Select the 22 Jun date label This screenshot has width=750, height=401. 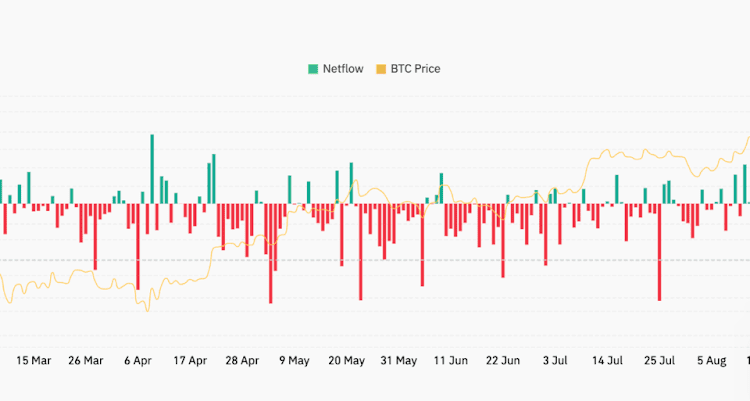click(x=503, y=360)
